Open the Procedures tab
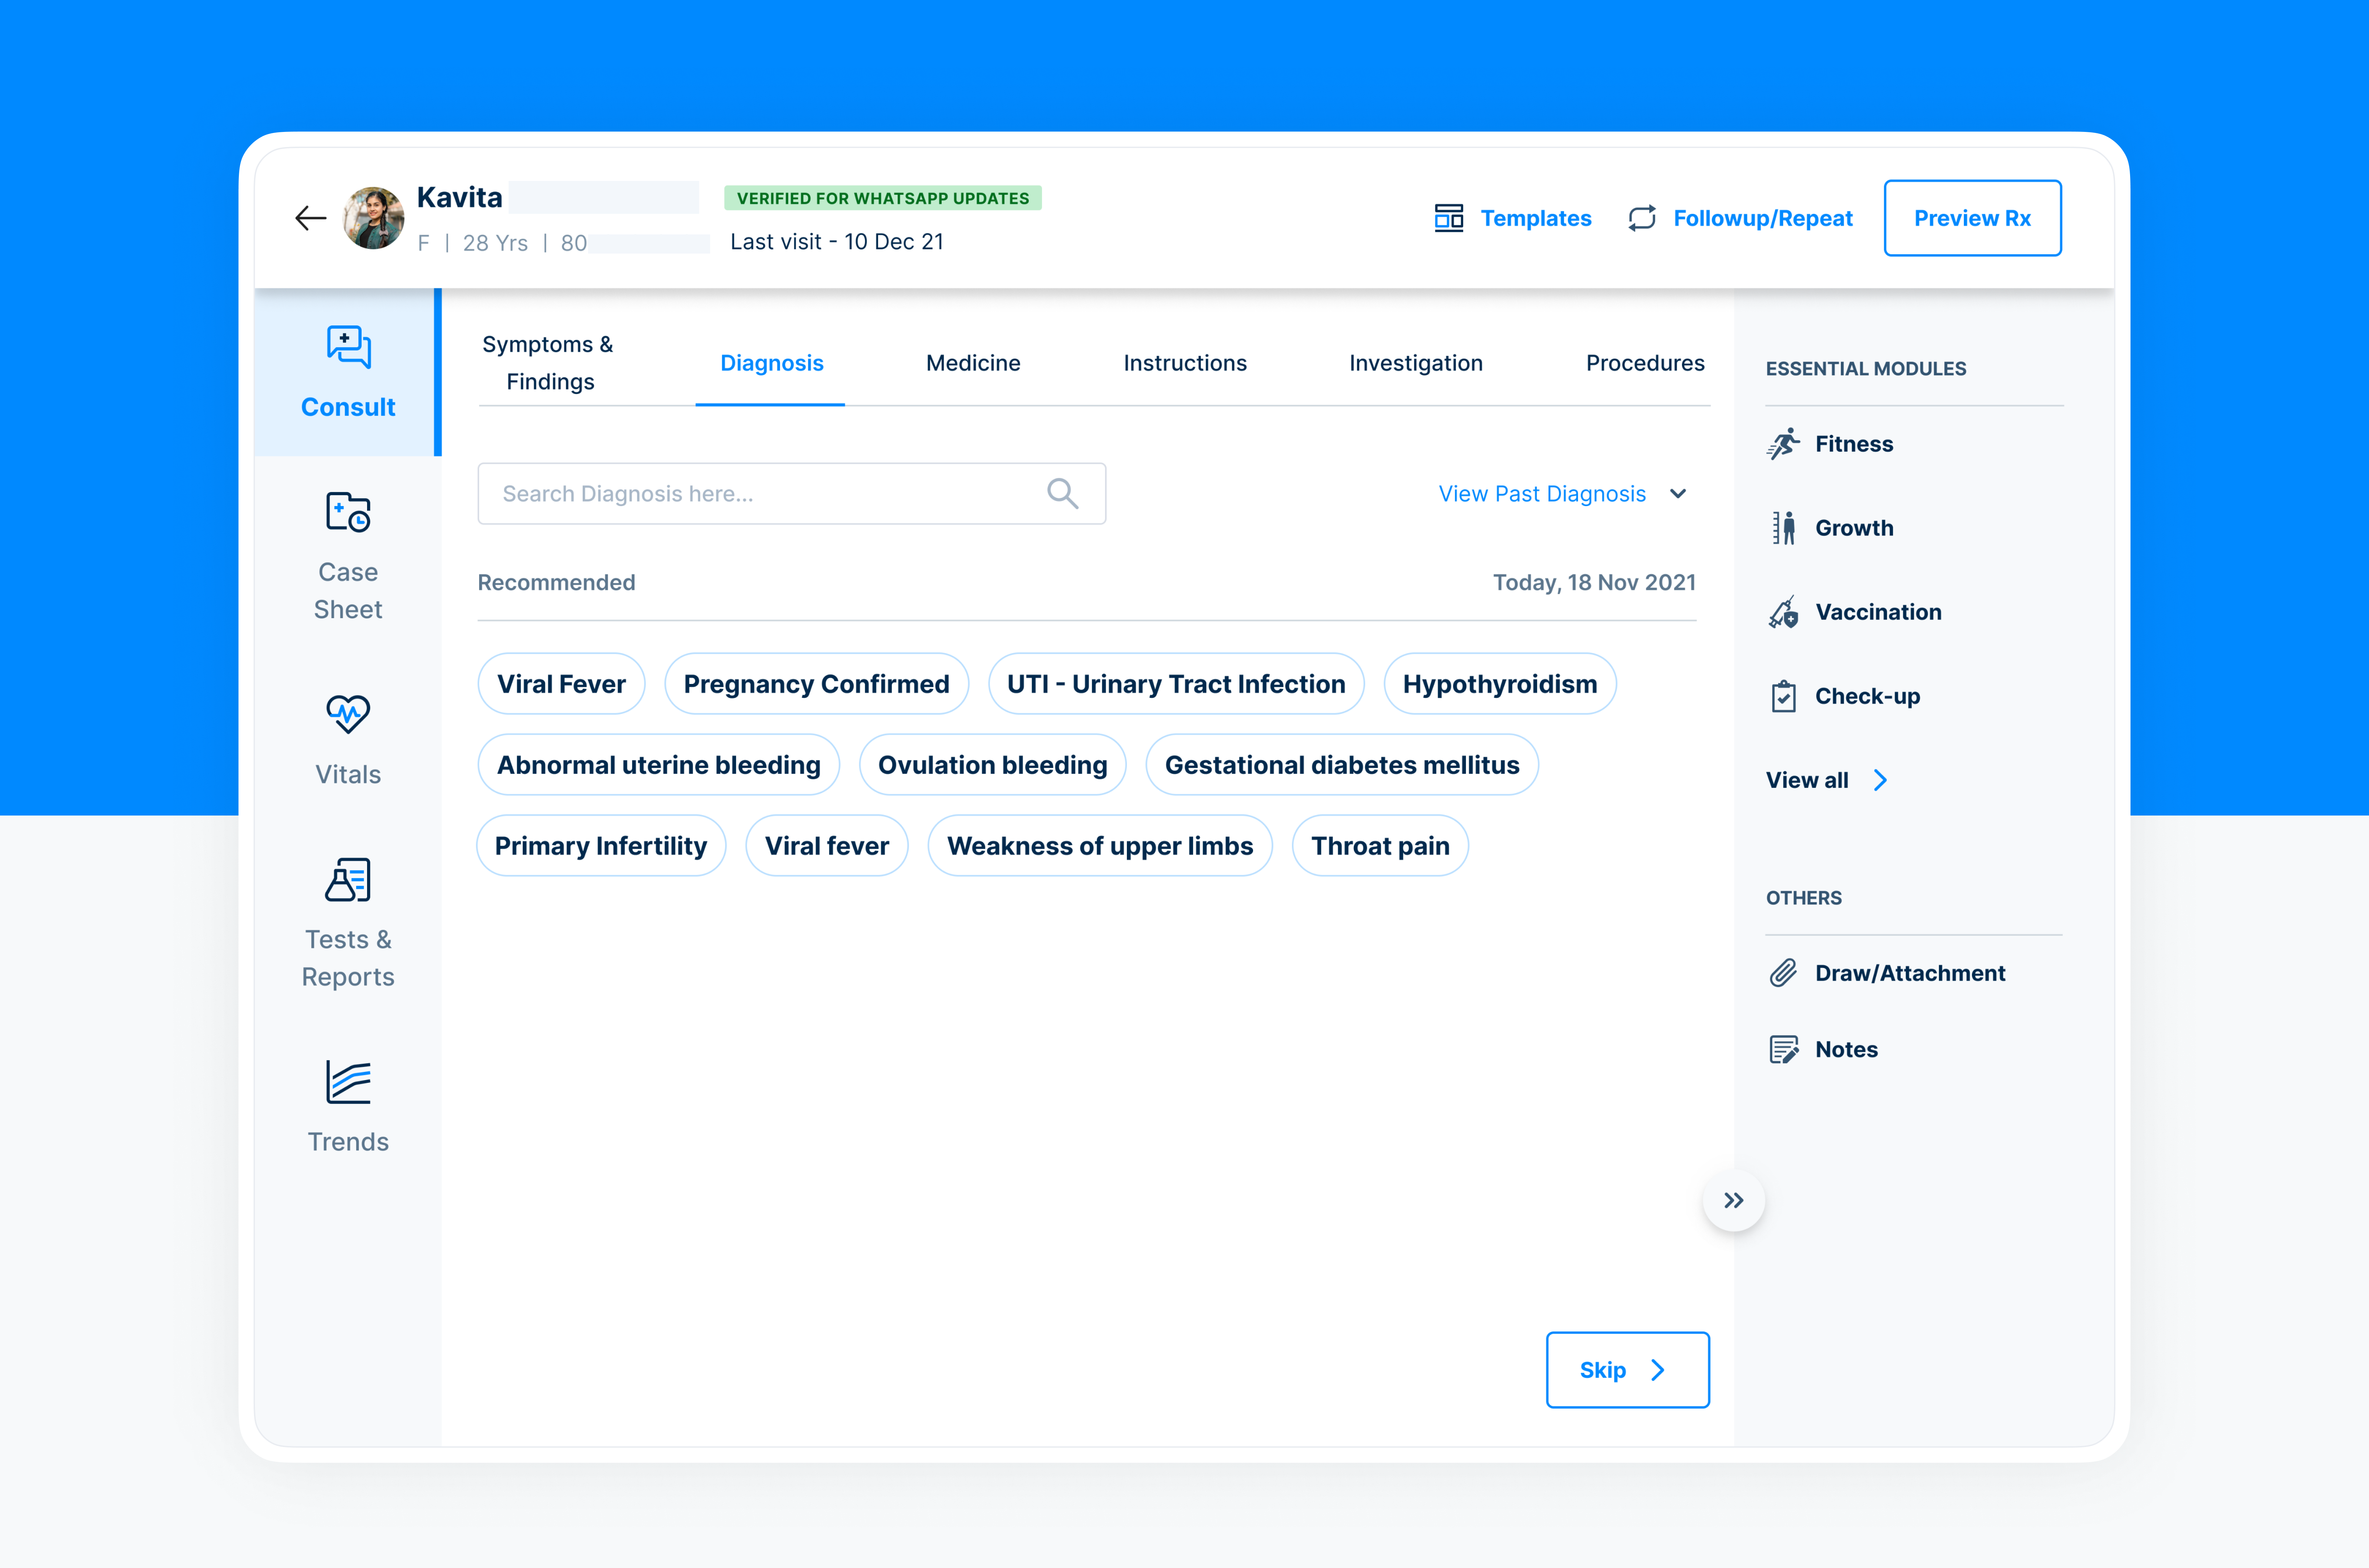The image size is (2369, 1568). click(x=1645, y=363)
